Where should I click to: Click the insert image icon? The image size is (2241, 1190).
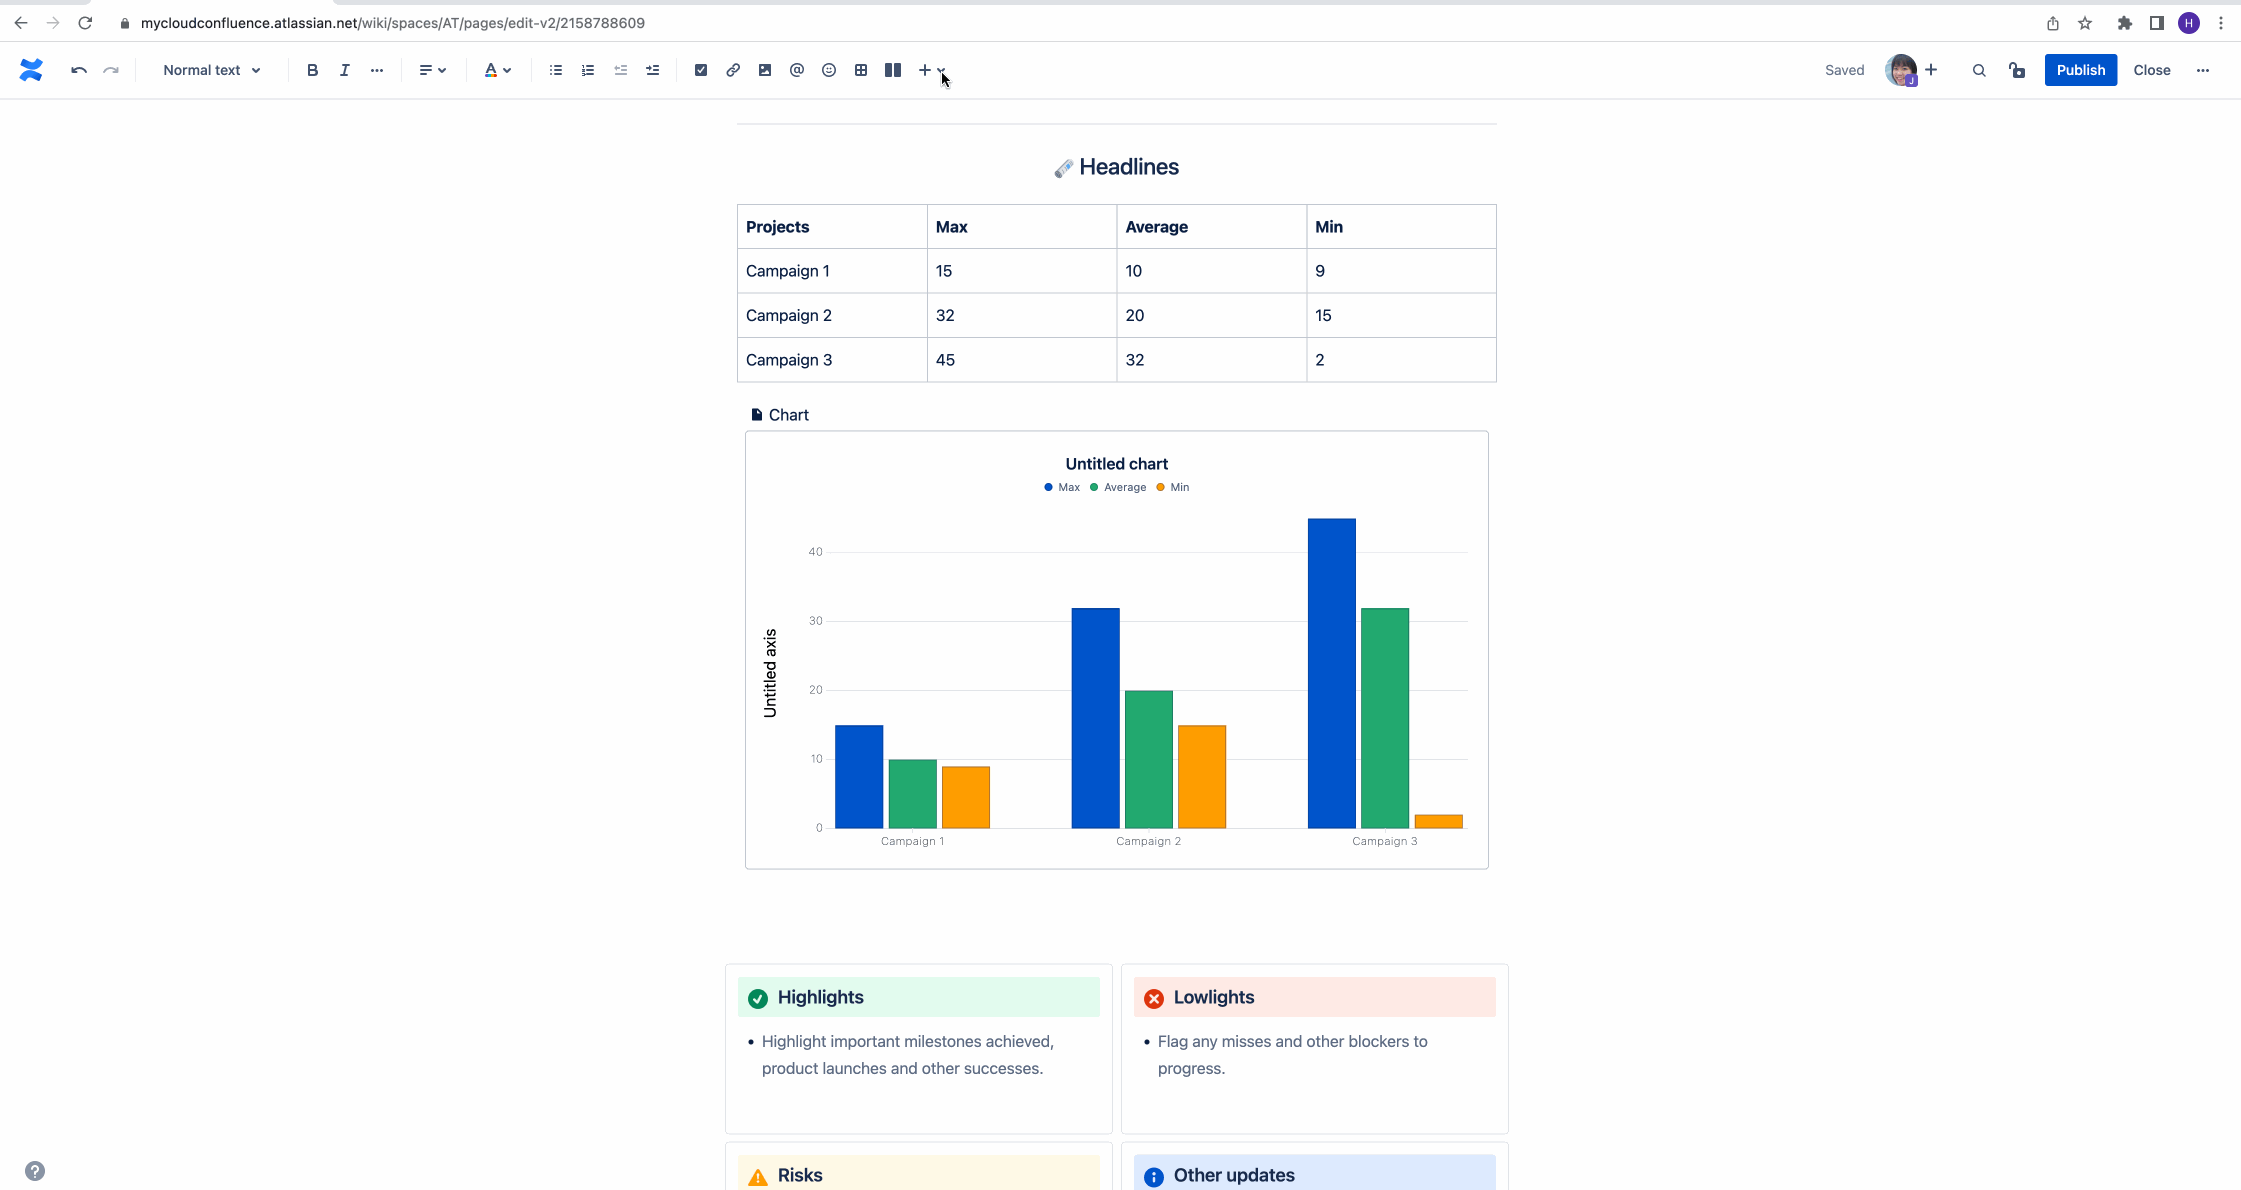(763, 70)
